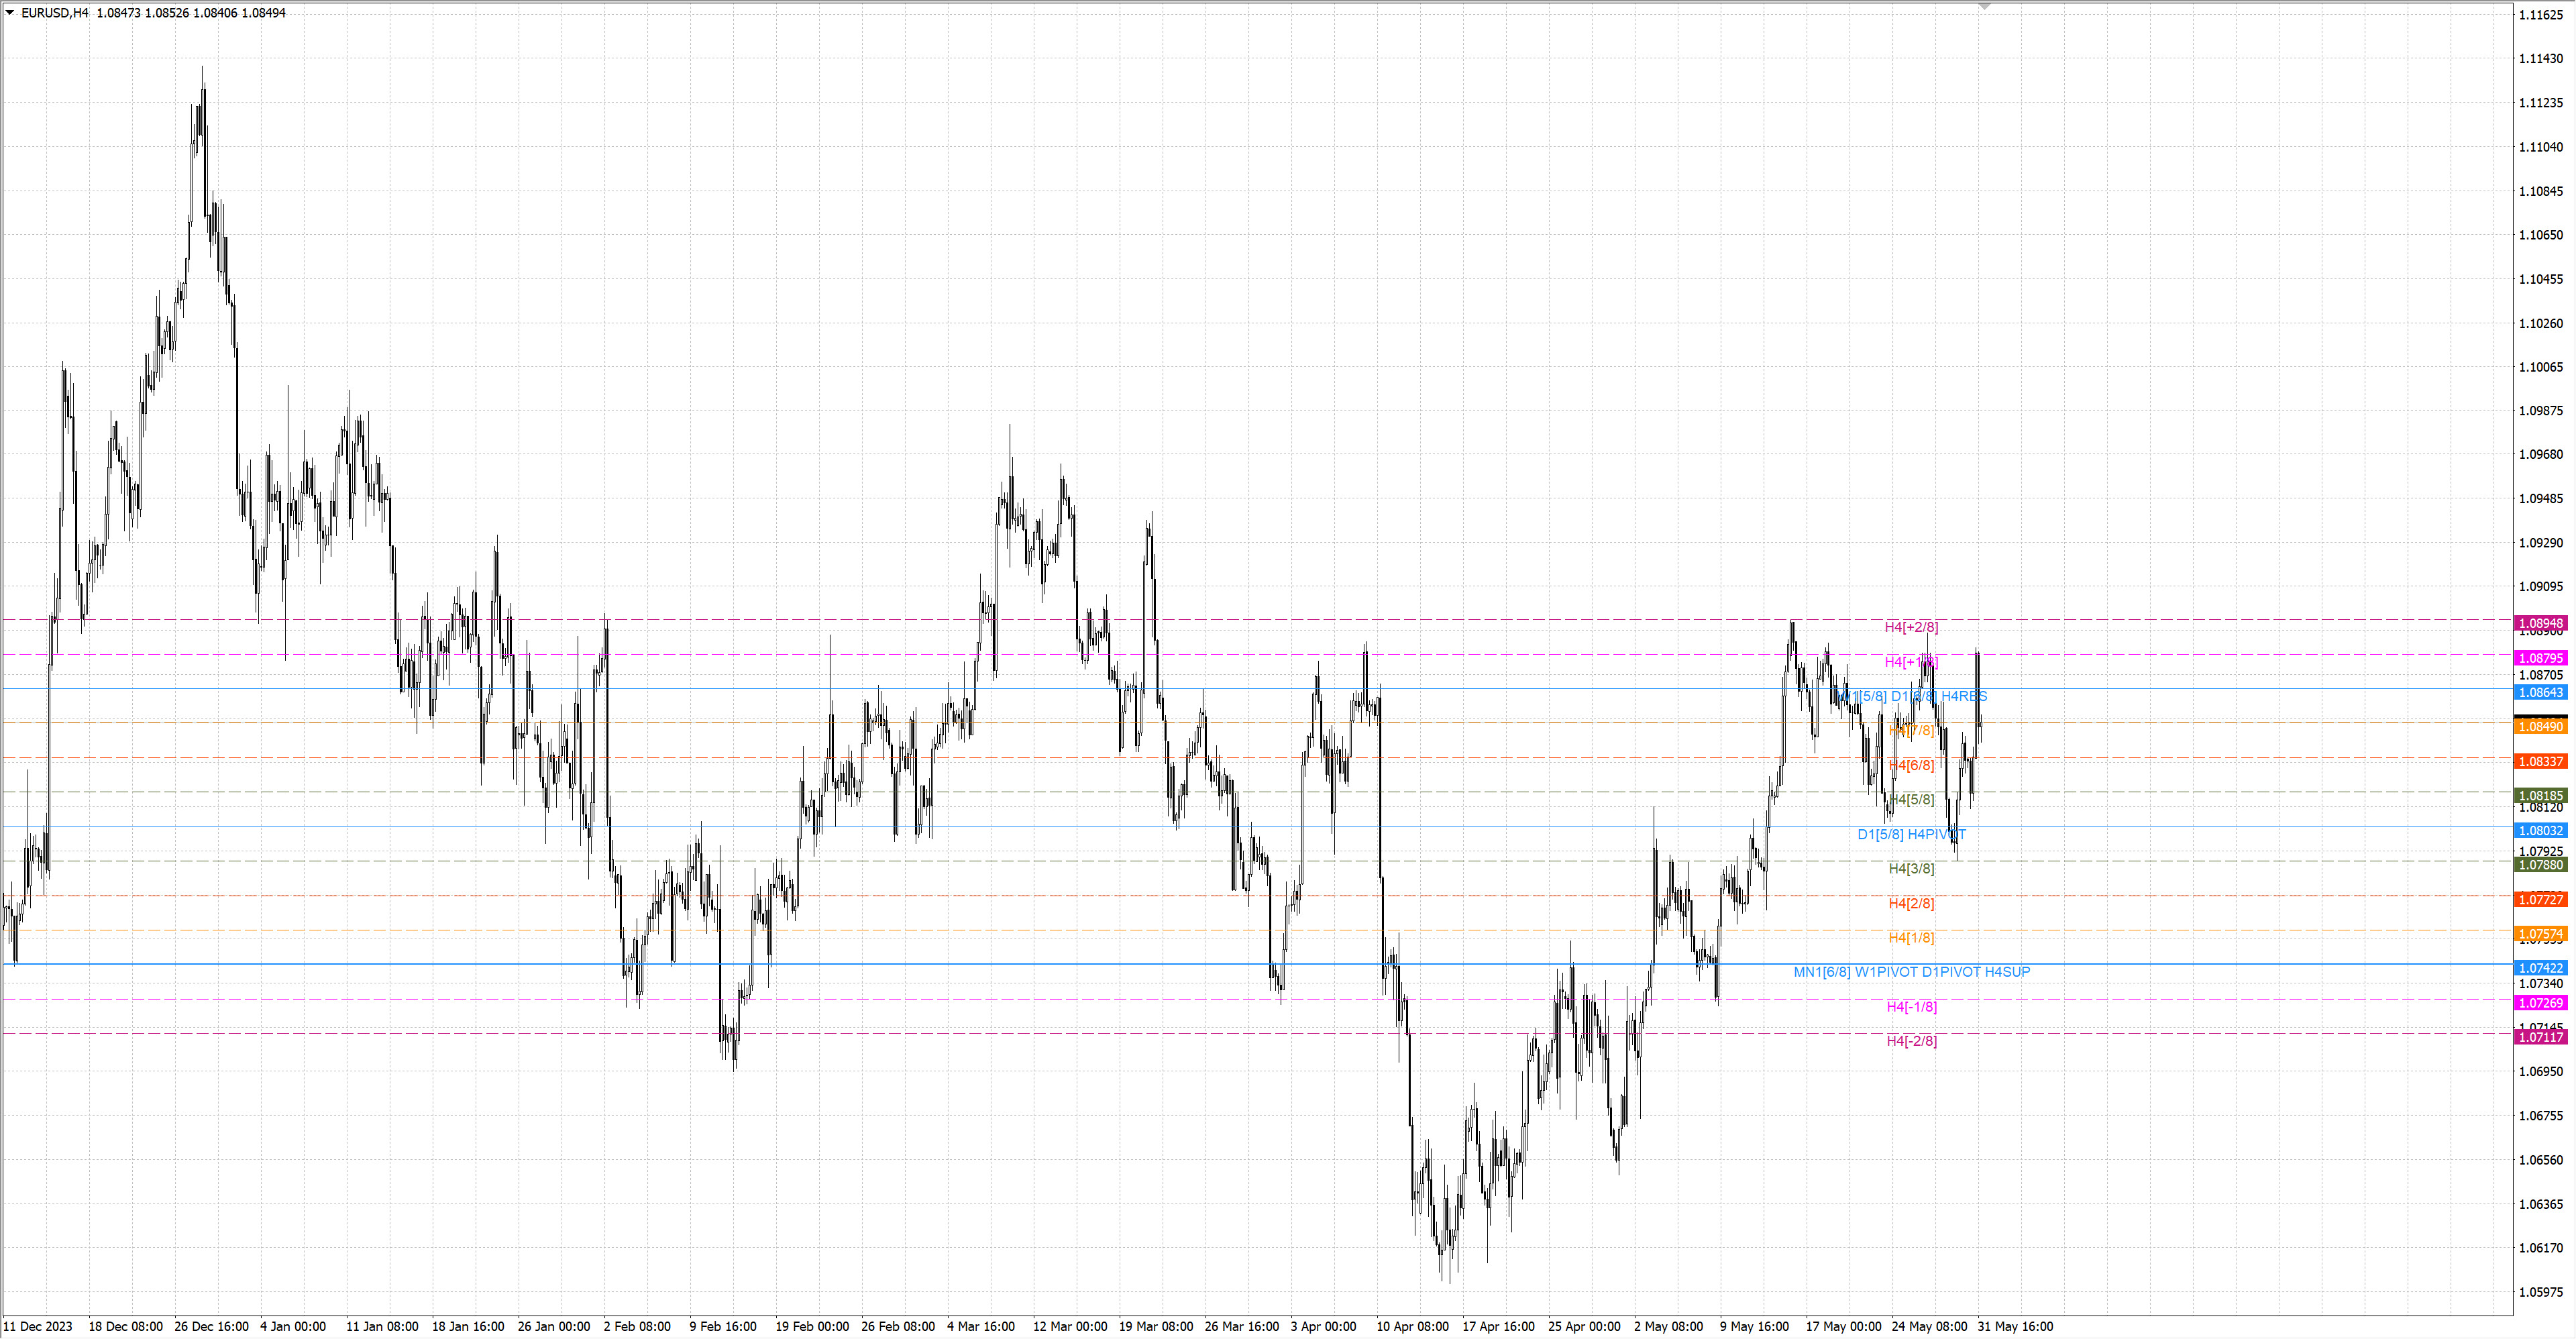Click the H4[-2/8] level label

point(1911,1041)
